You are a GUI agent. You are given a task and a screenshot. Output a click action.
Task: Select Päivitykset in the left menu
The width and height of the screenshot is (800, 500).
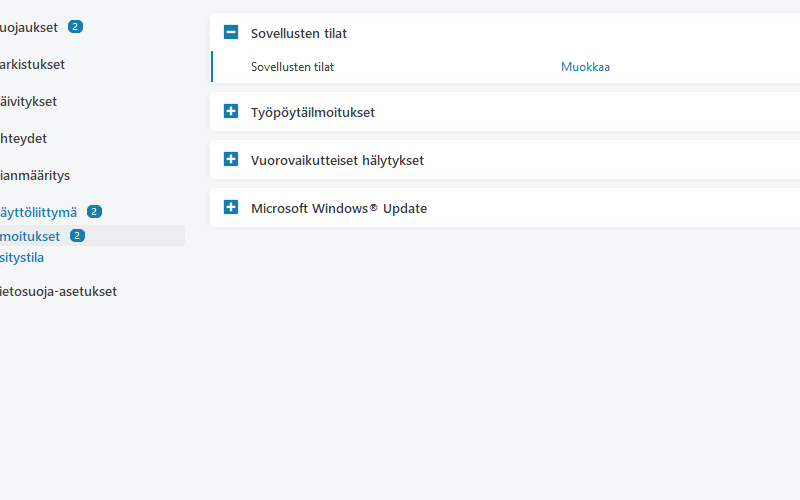pos(28,101)
